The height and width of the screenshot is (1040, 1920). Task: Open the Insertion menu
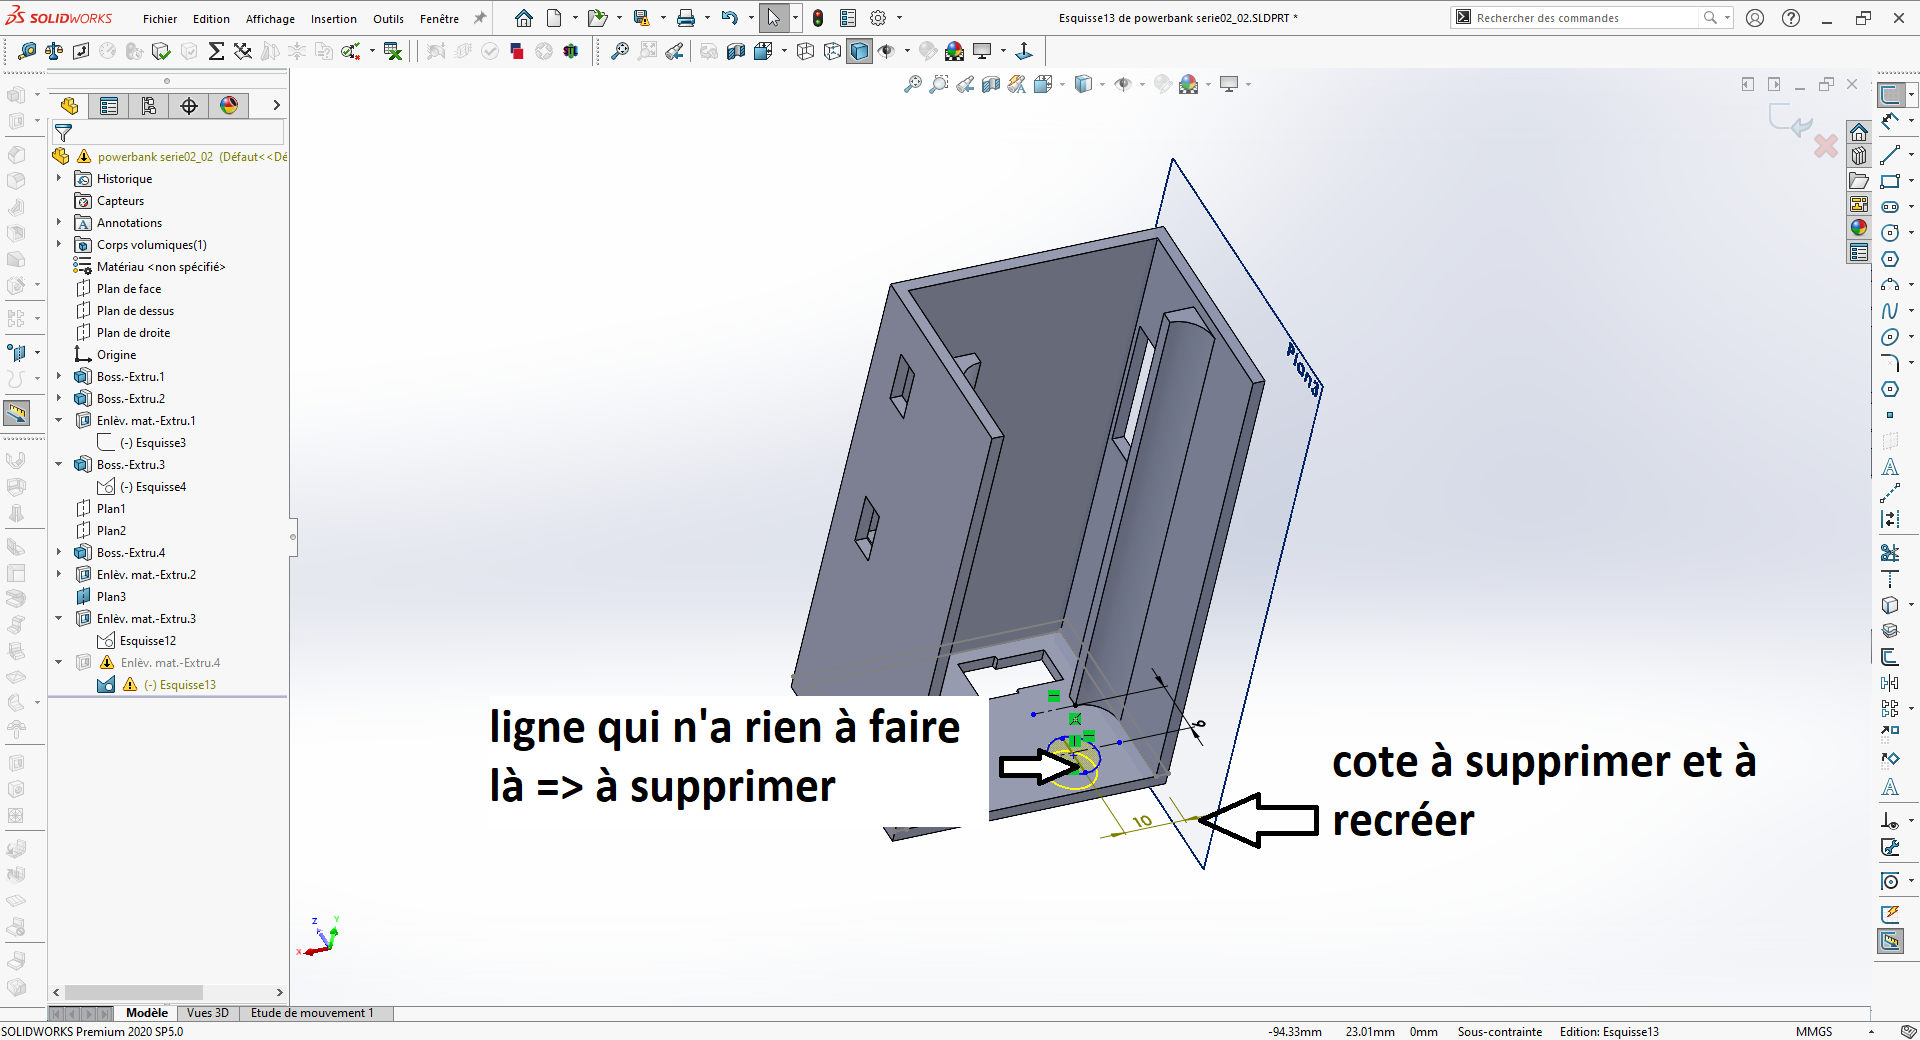pyautogui.click(x=334, y=19)
